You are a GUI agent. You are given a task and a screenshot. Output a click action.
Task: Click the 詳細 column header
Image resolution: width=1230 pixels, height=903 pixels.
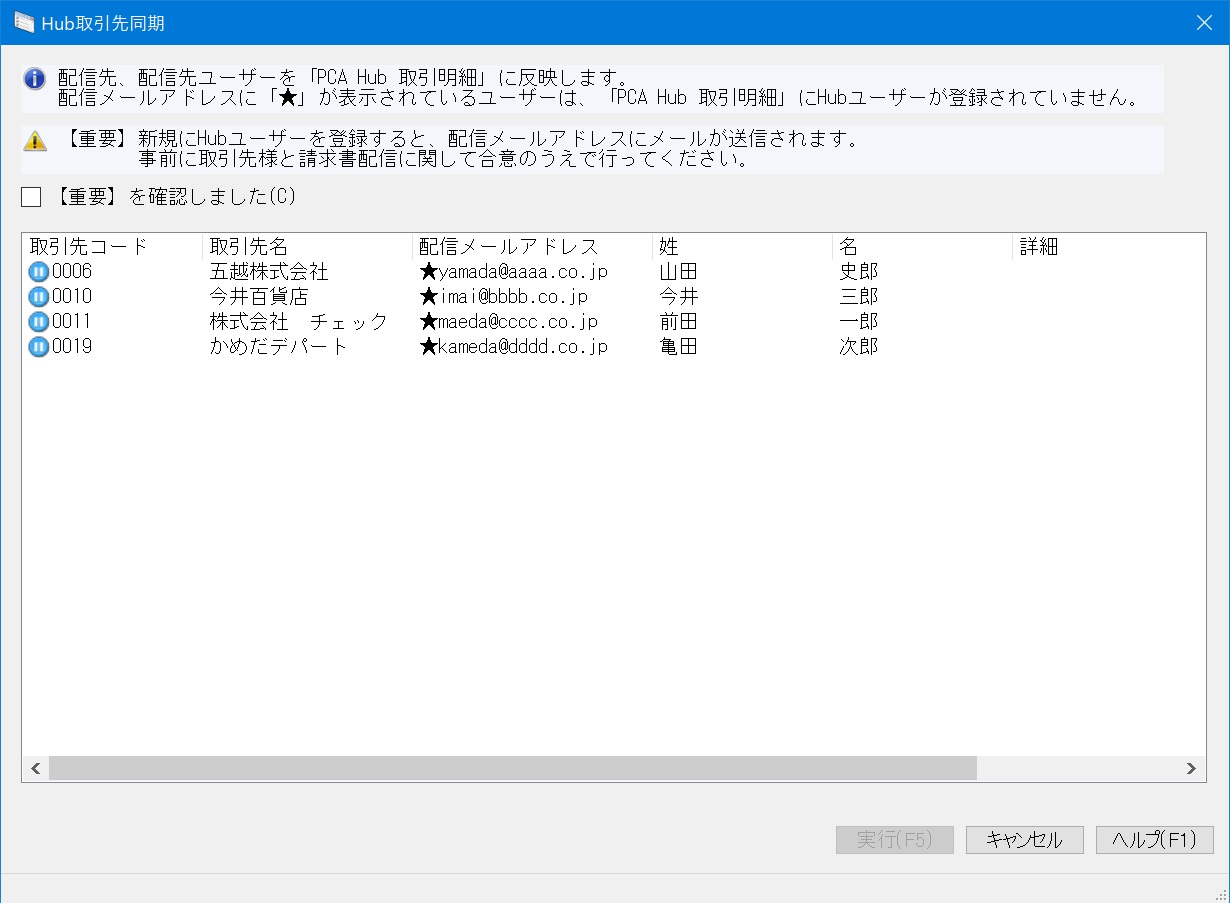1108,247
